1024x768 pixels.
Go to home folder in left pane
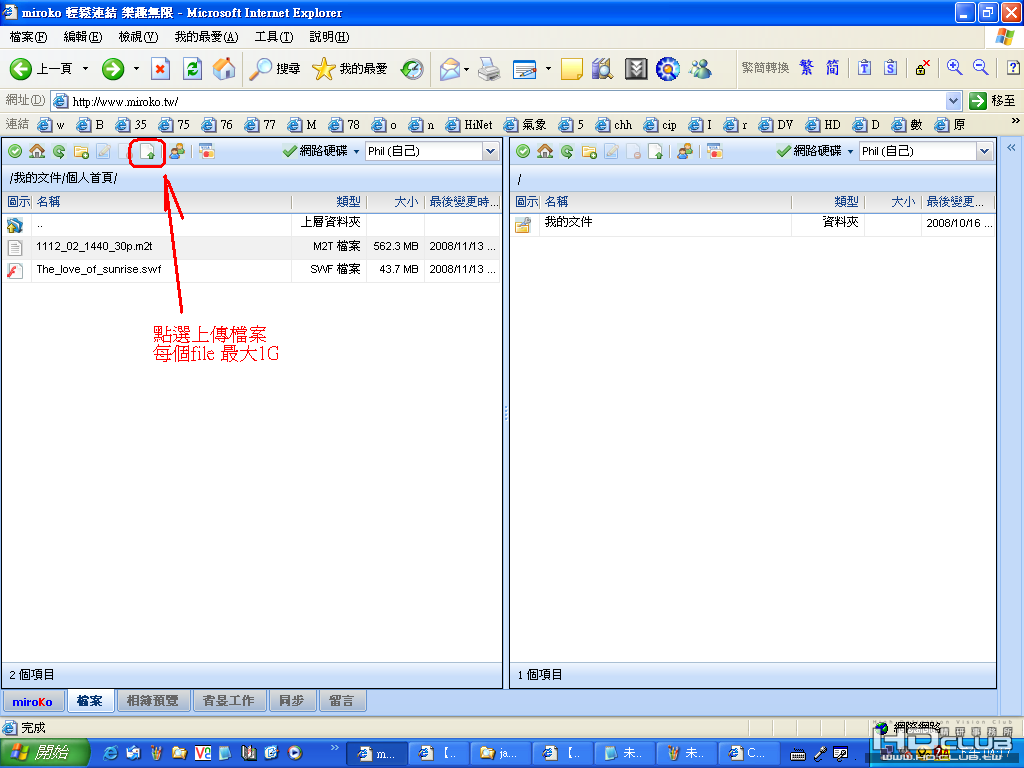click(x=37, y=152)
